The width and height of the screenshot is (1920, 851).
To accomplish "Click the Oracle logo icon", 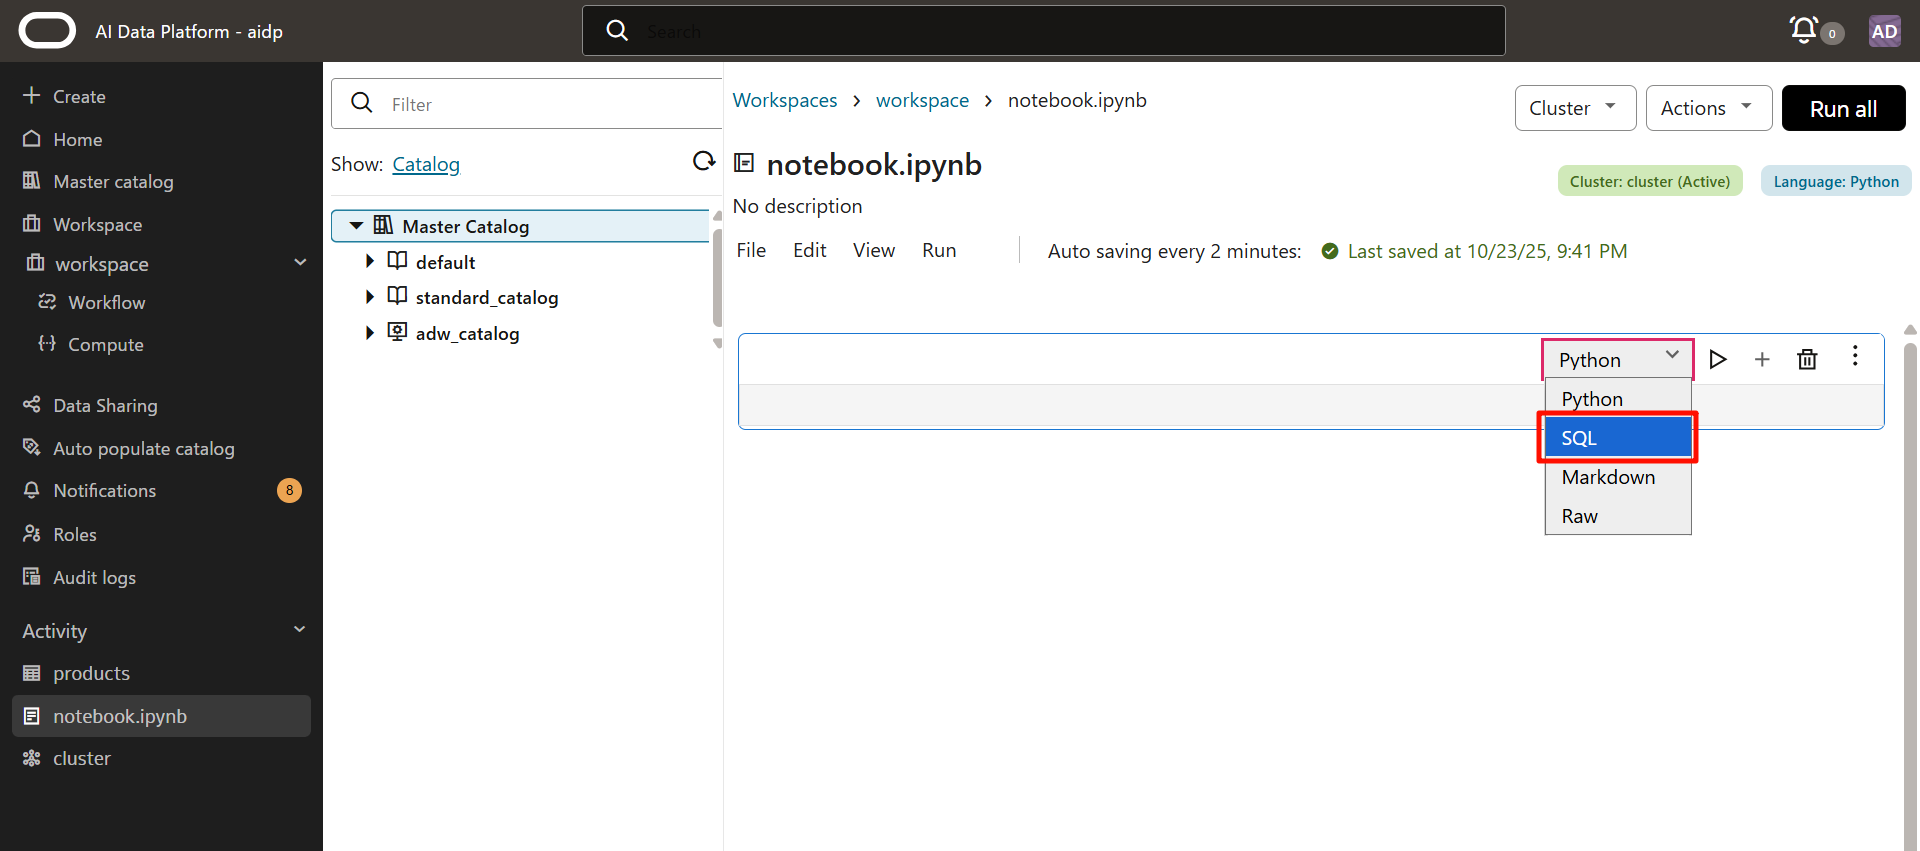I will pyautogui.click(x=47, y=31).
